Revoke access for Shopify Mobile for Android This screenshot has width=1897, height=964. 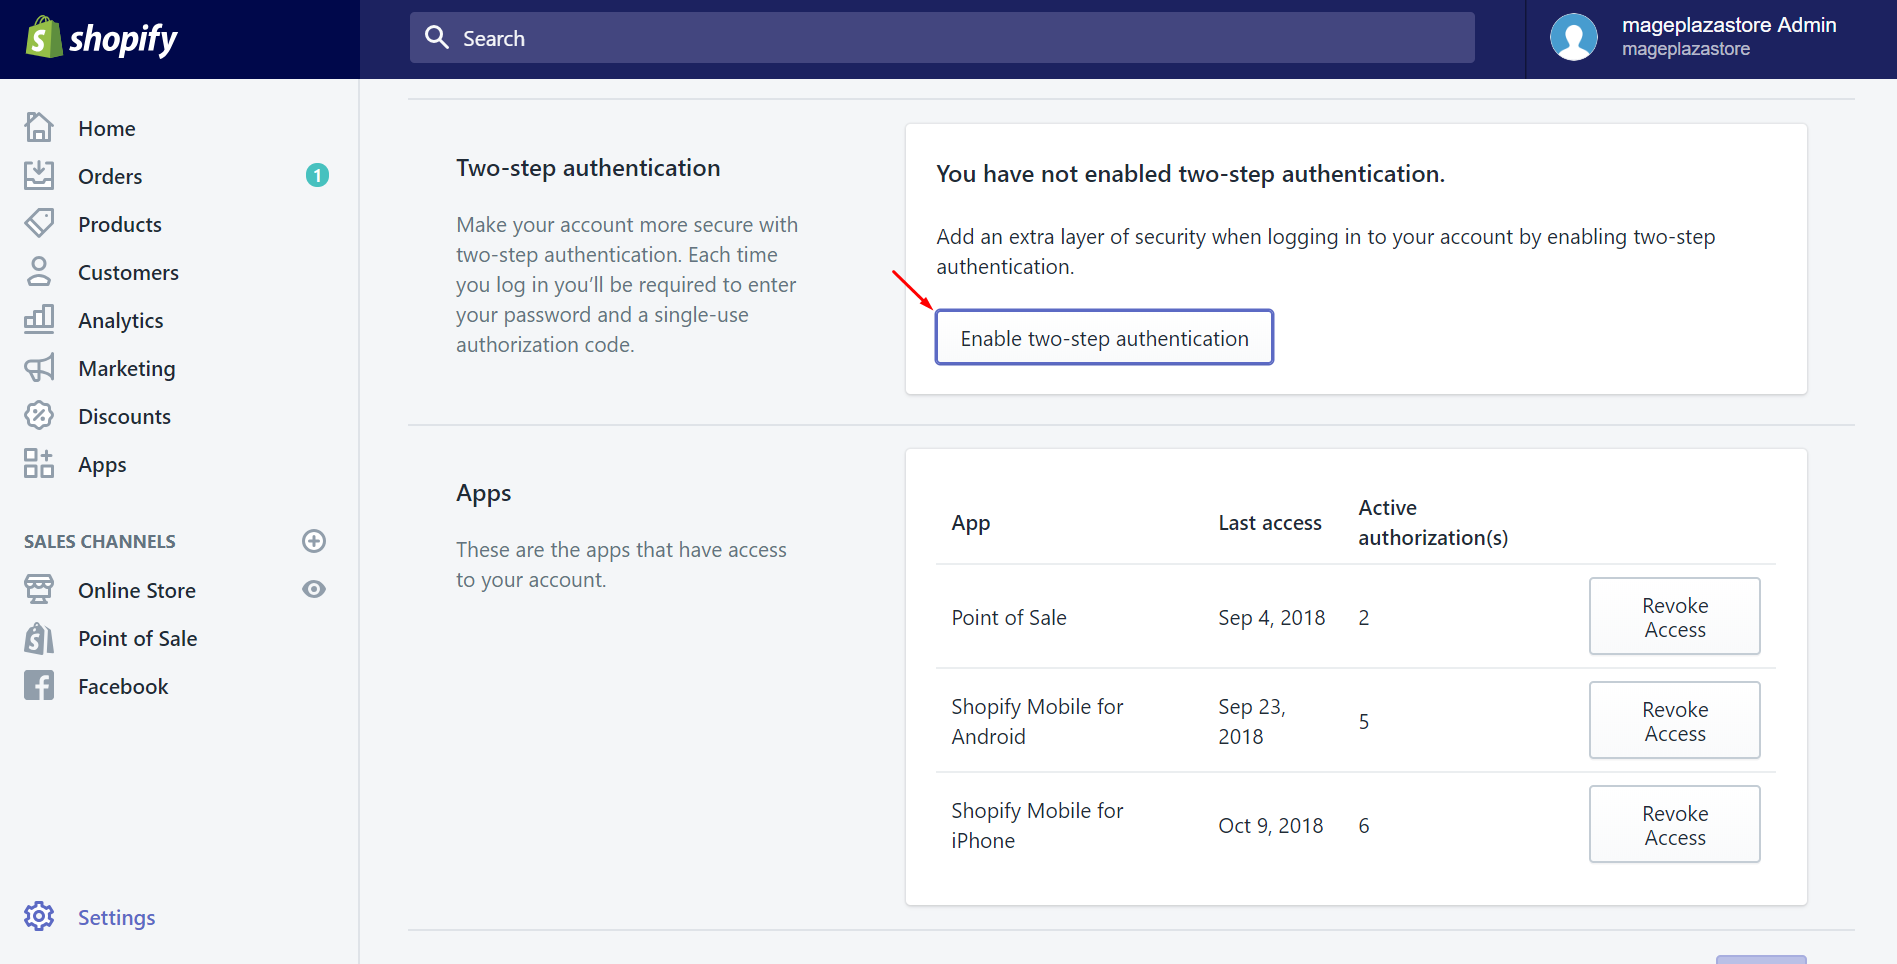[1674, 720]
